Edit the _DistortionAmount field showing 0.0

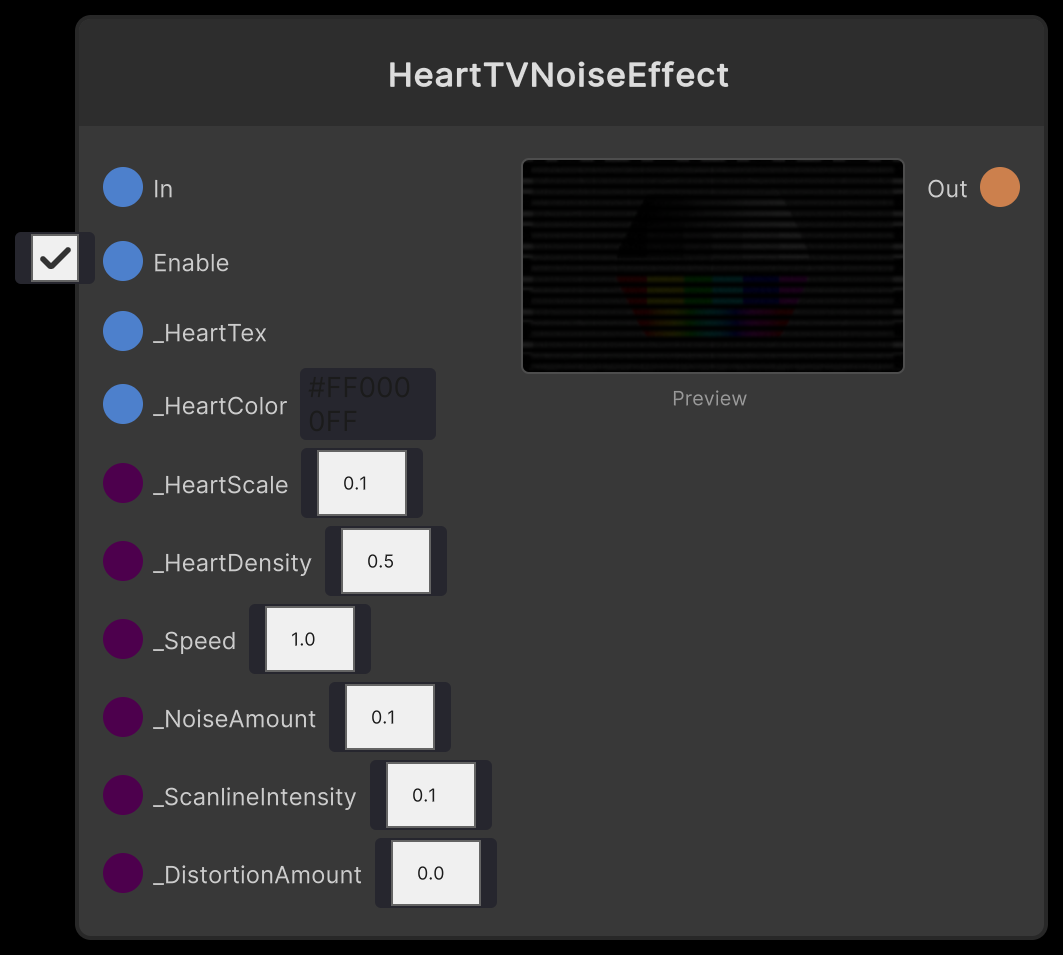pyautogui.click(x=435, y=873)
